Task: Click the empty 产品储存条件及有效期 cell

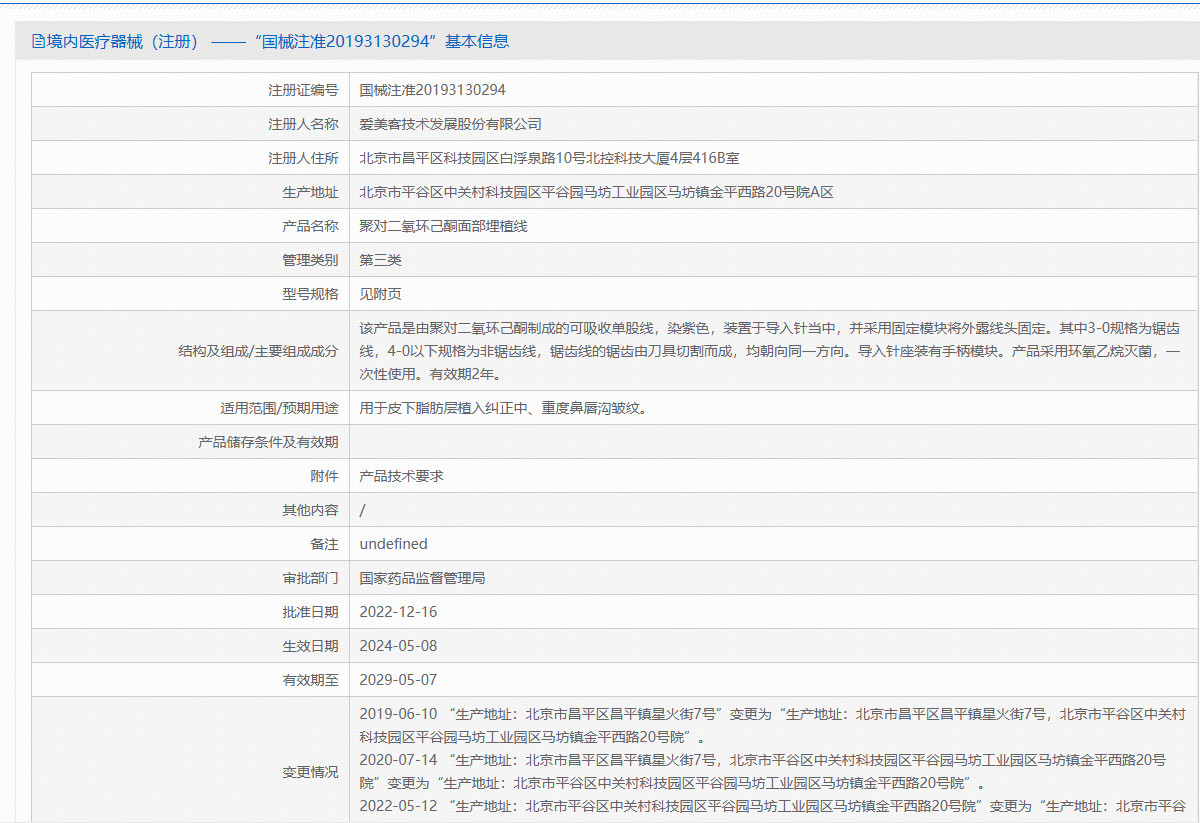Action: (x=772, y=442)
